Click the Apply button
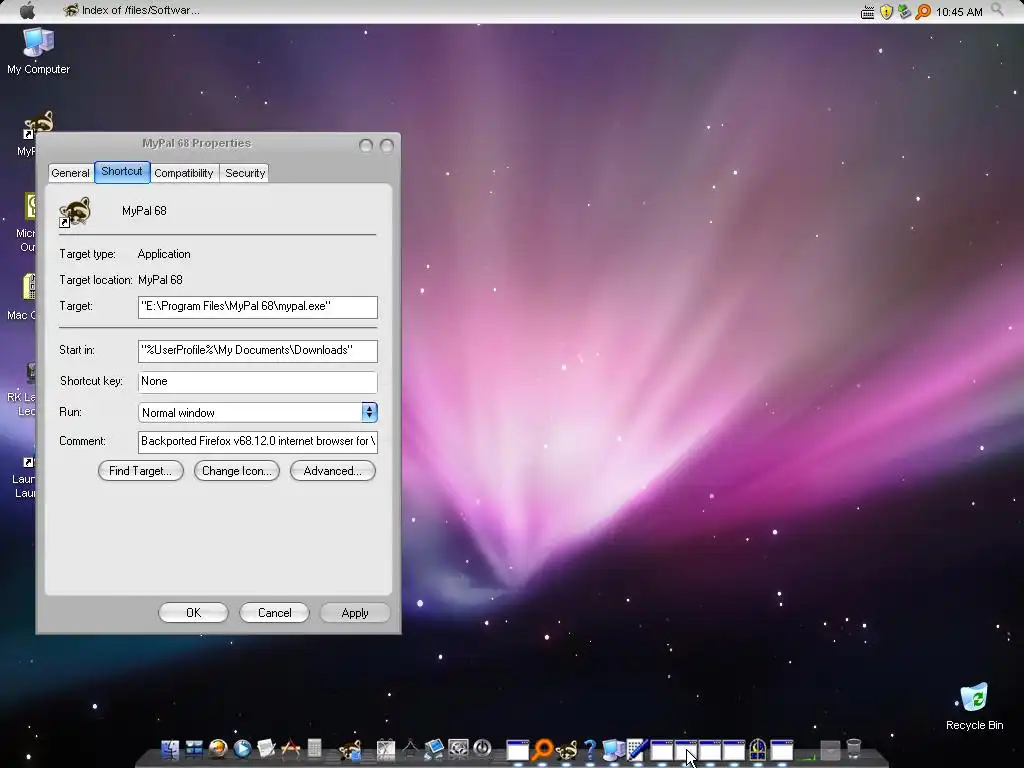 coord(355,613)
